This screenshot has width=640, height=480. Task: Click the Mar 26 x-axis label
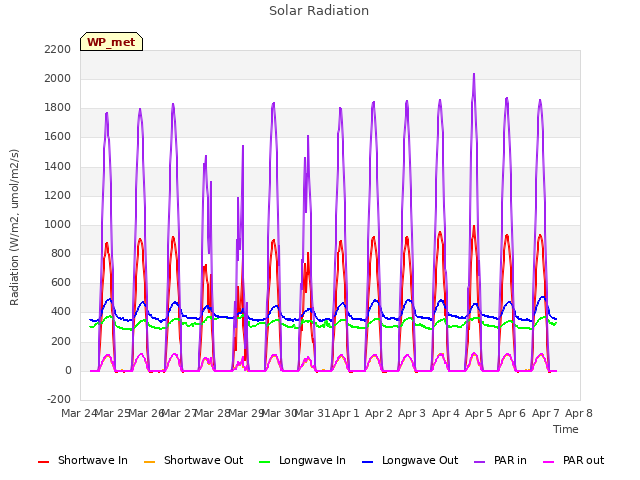pos(146,413)
